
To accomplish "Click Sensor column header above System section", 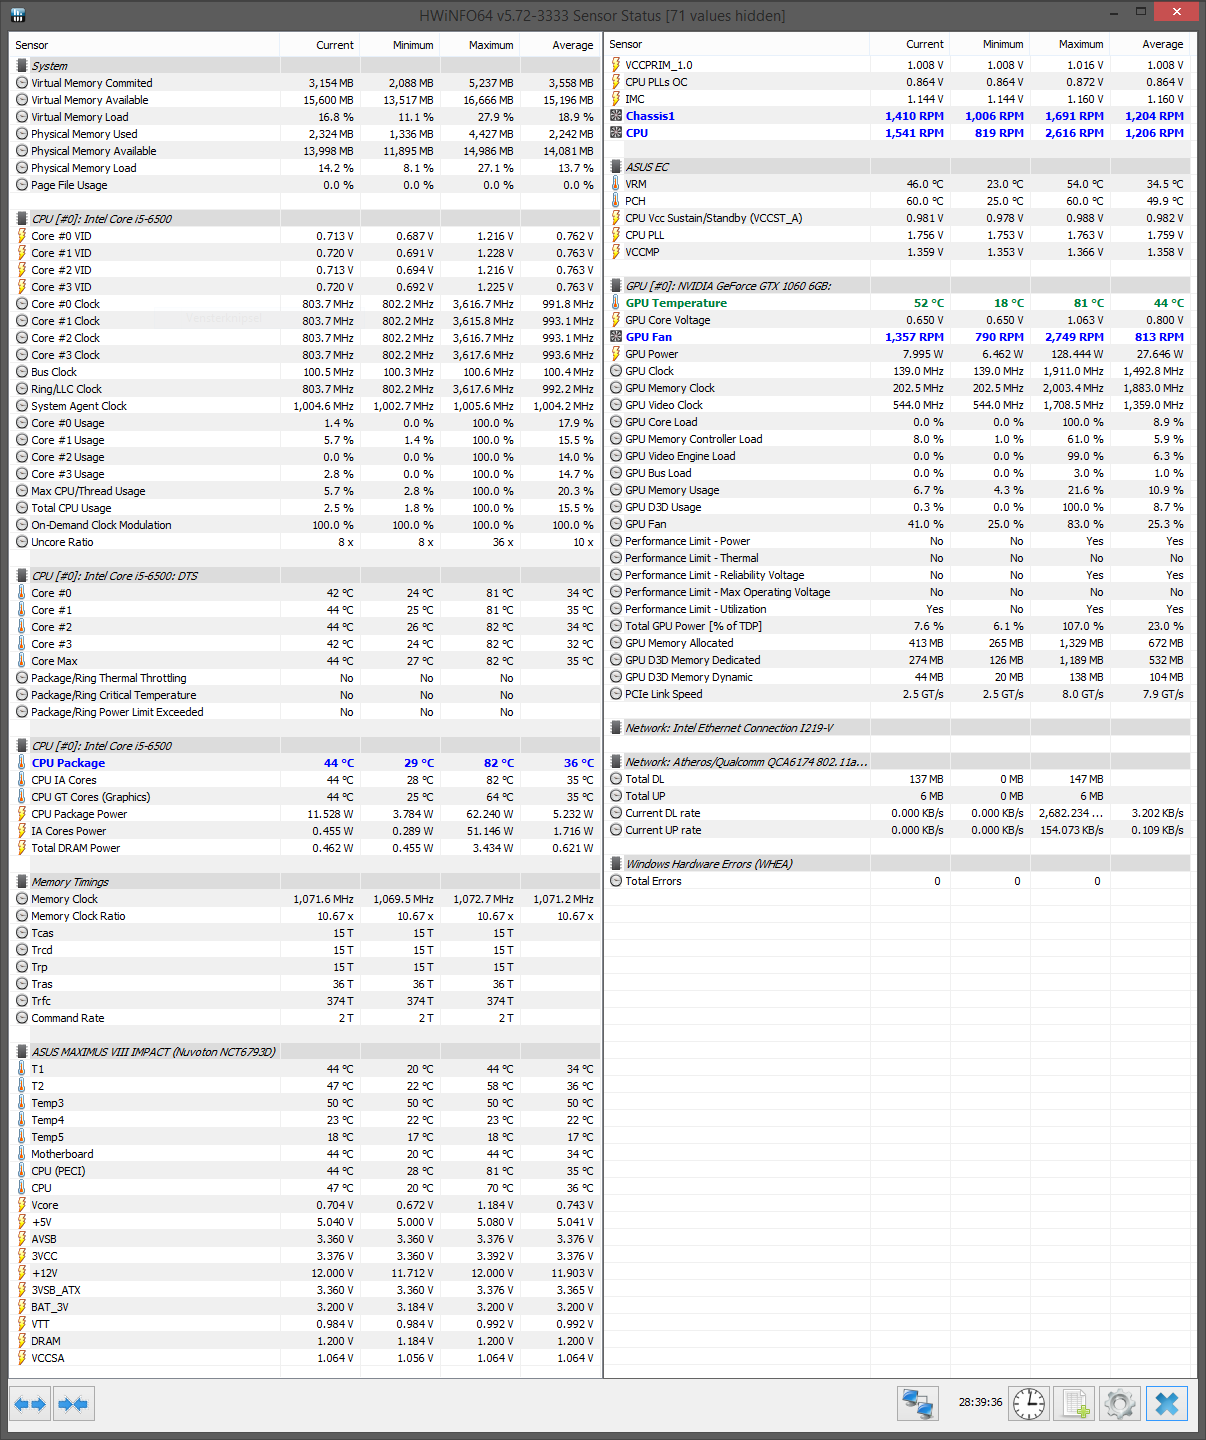I will click(144, 45).
